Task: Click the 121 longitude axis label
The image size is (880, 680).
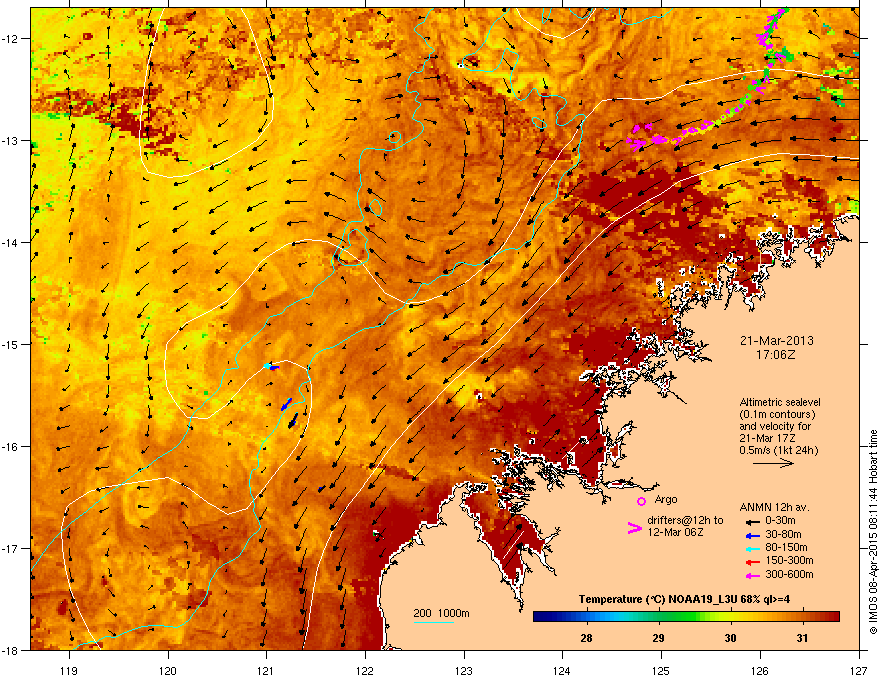Action: 266,670
